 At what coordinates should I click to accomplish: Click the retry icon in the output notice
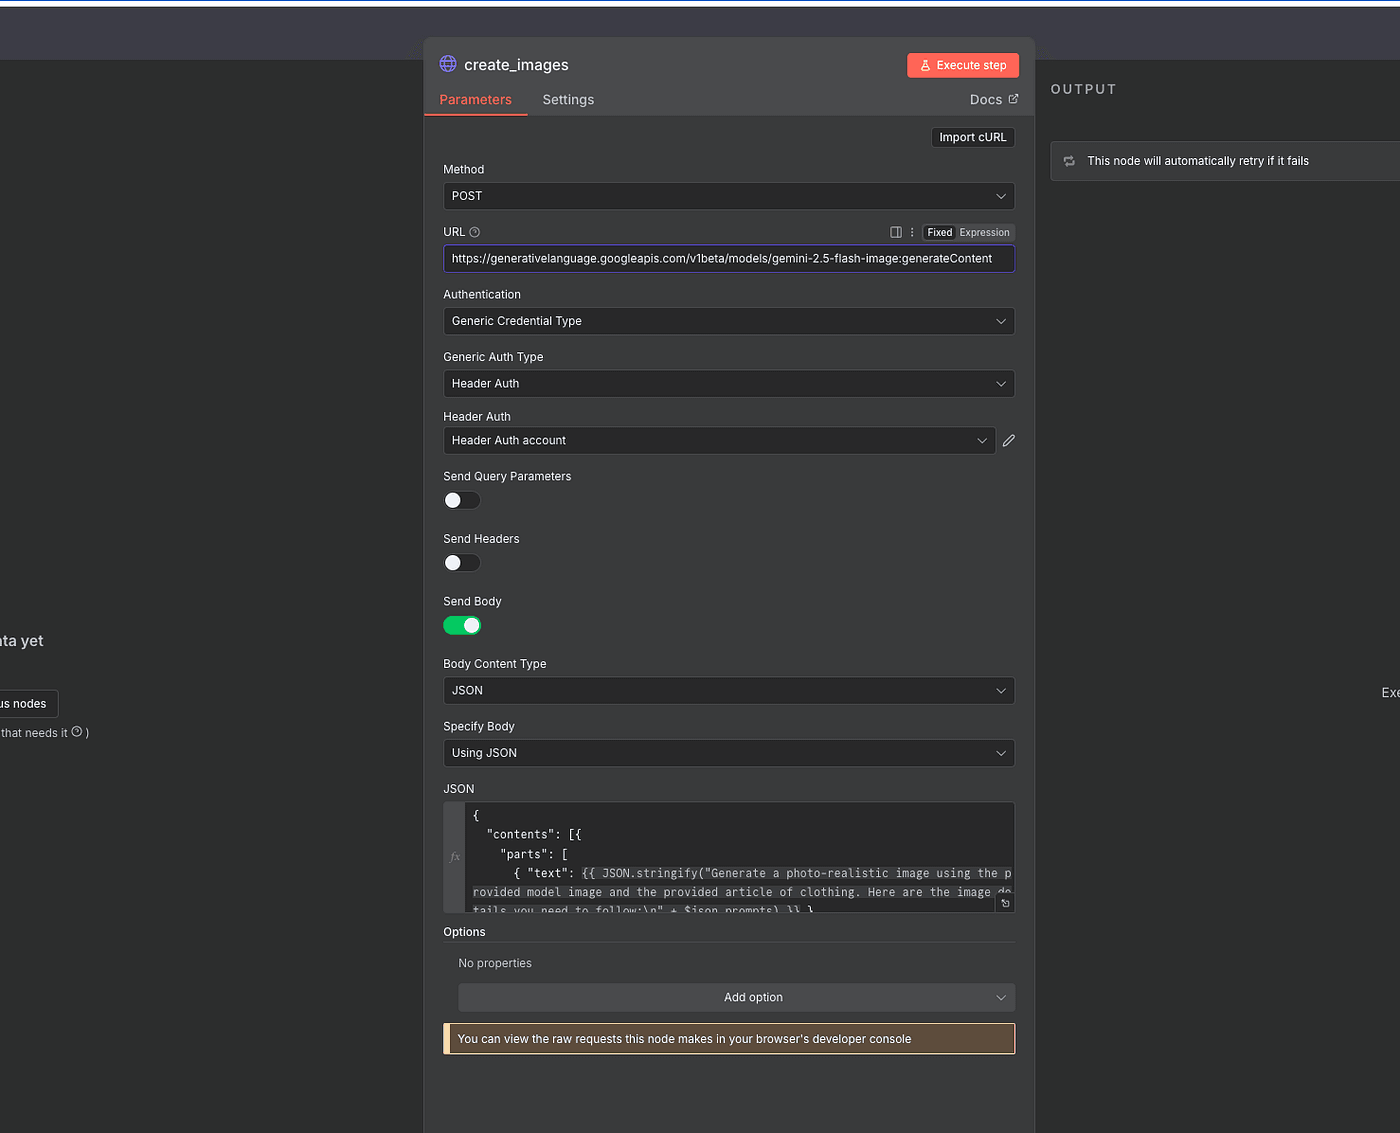1069,161
